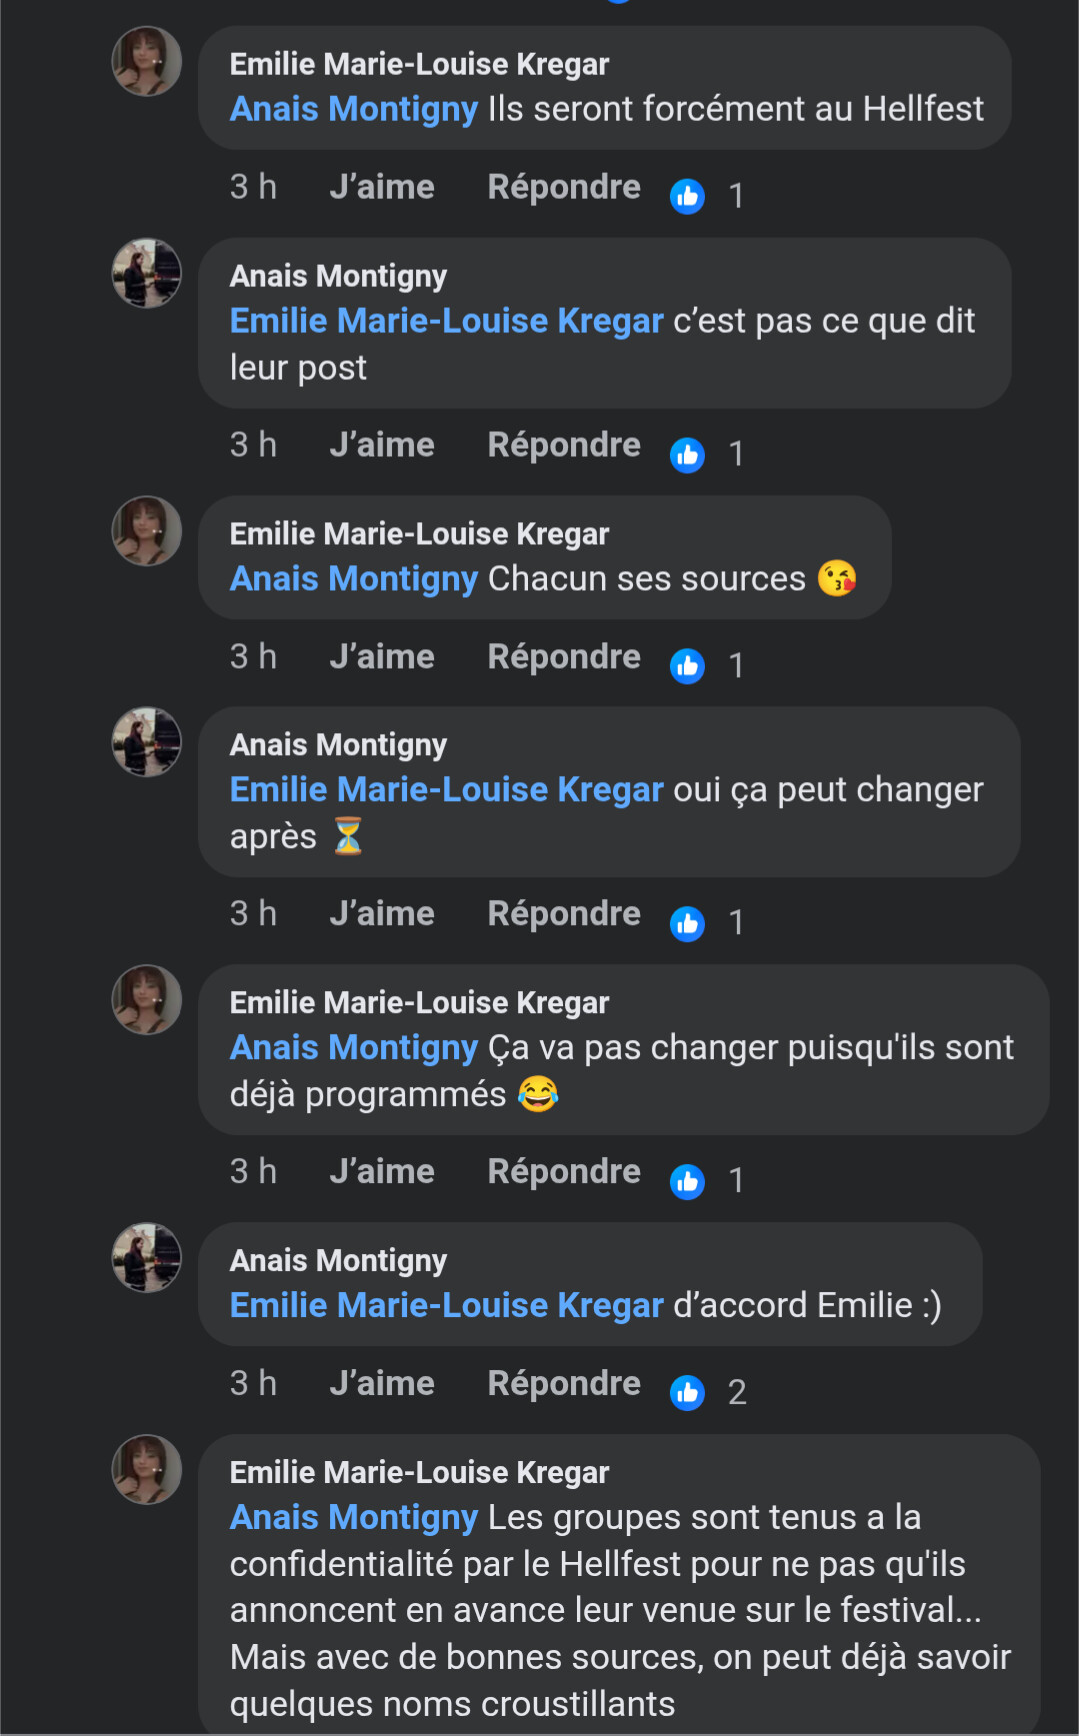Open the Anais Montigny mention in the 'Les groupes sont tenus' comment
The image size is (1080, 1736).
point(354,1518)
